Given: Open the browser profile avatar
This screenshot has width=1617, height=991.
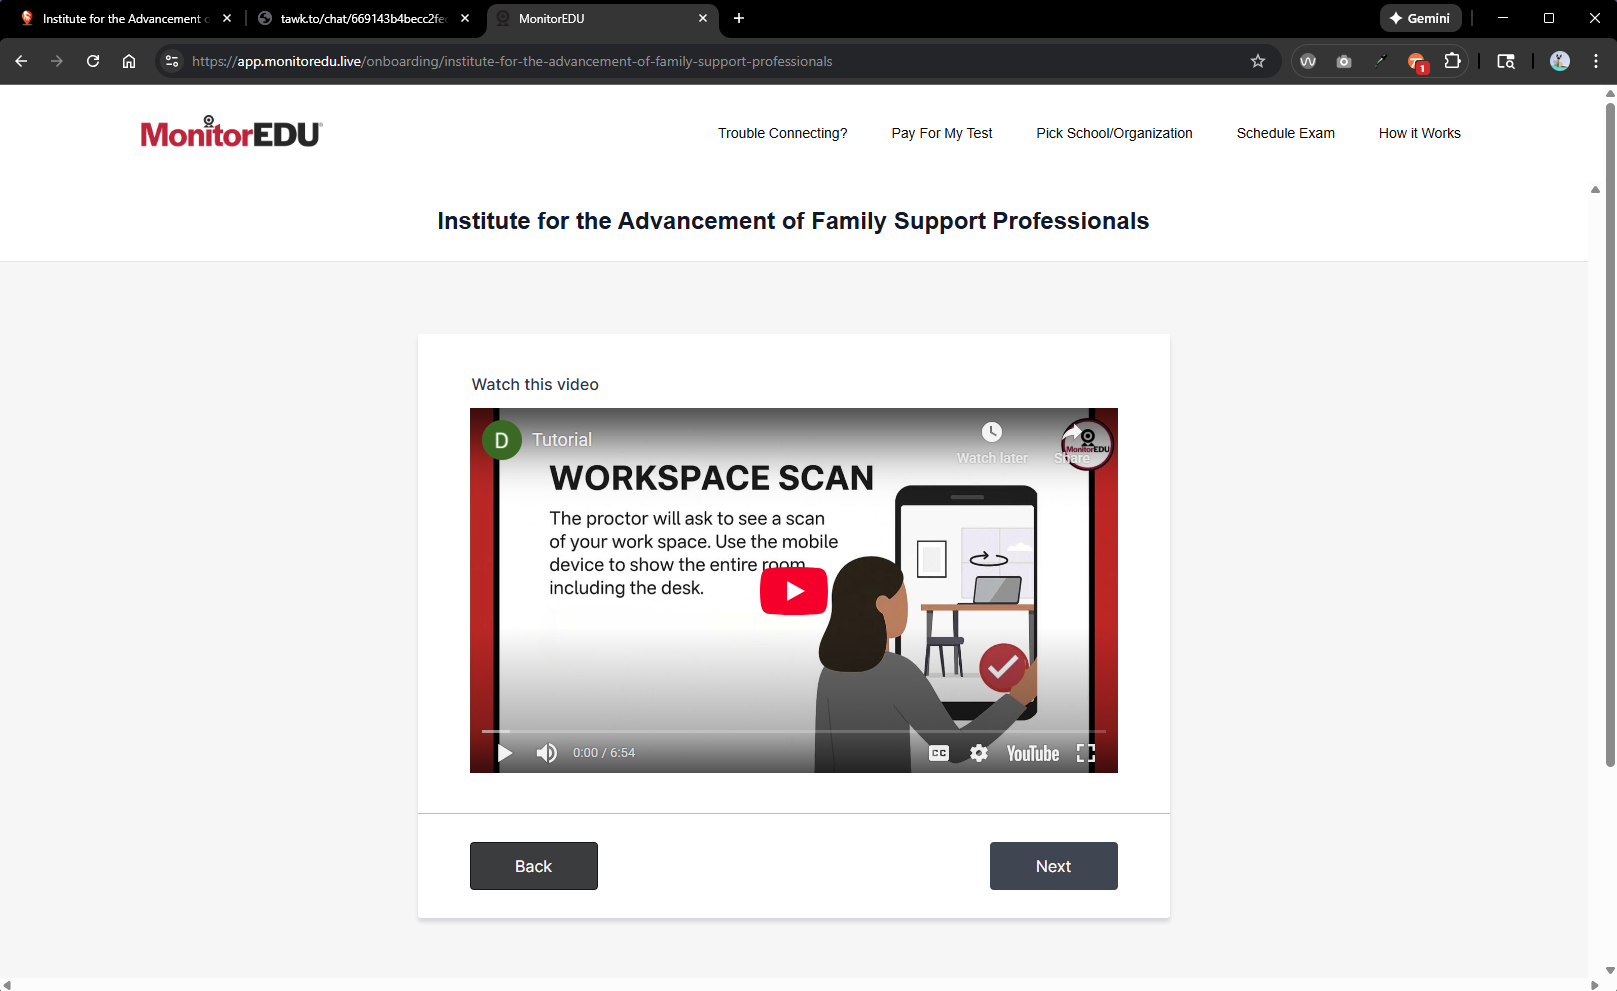Looking at the screenshot, I should click(1560, 61).
